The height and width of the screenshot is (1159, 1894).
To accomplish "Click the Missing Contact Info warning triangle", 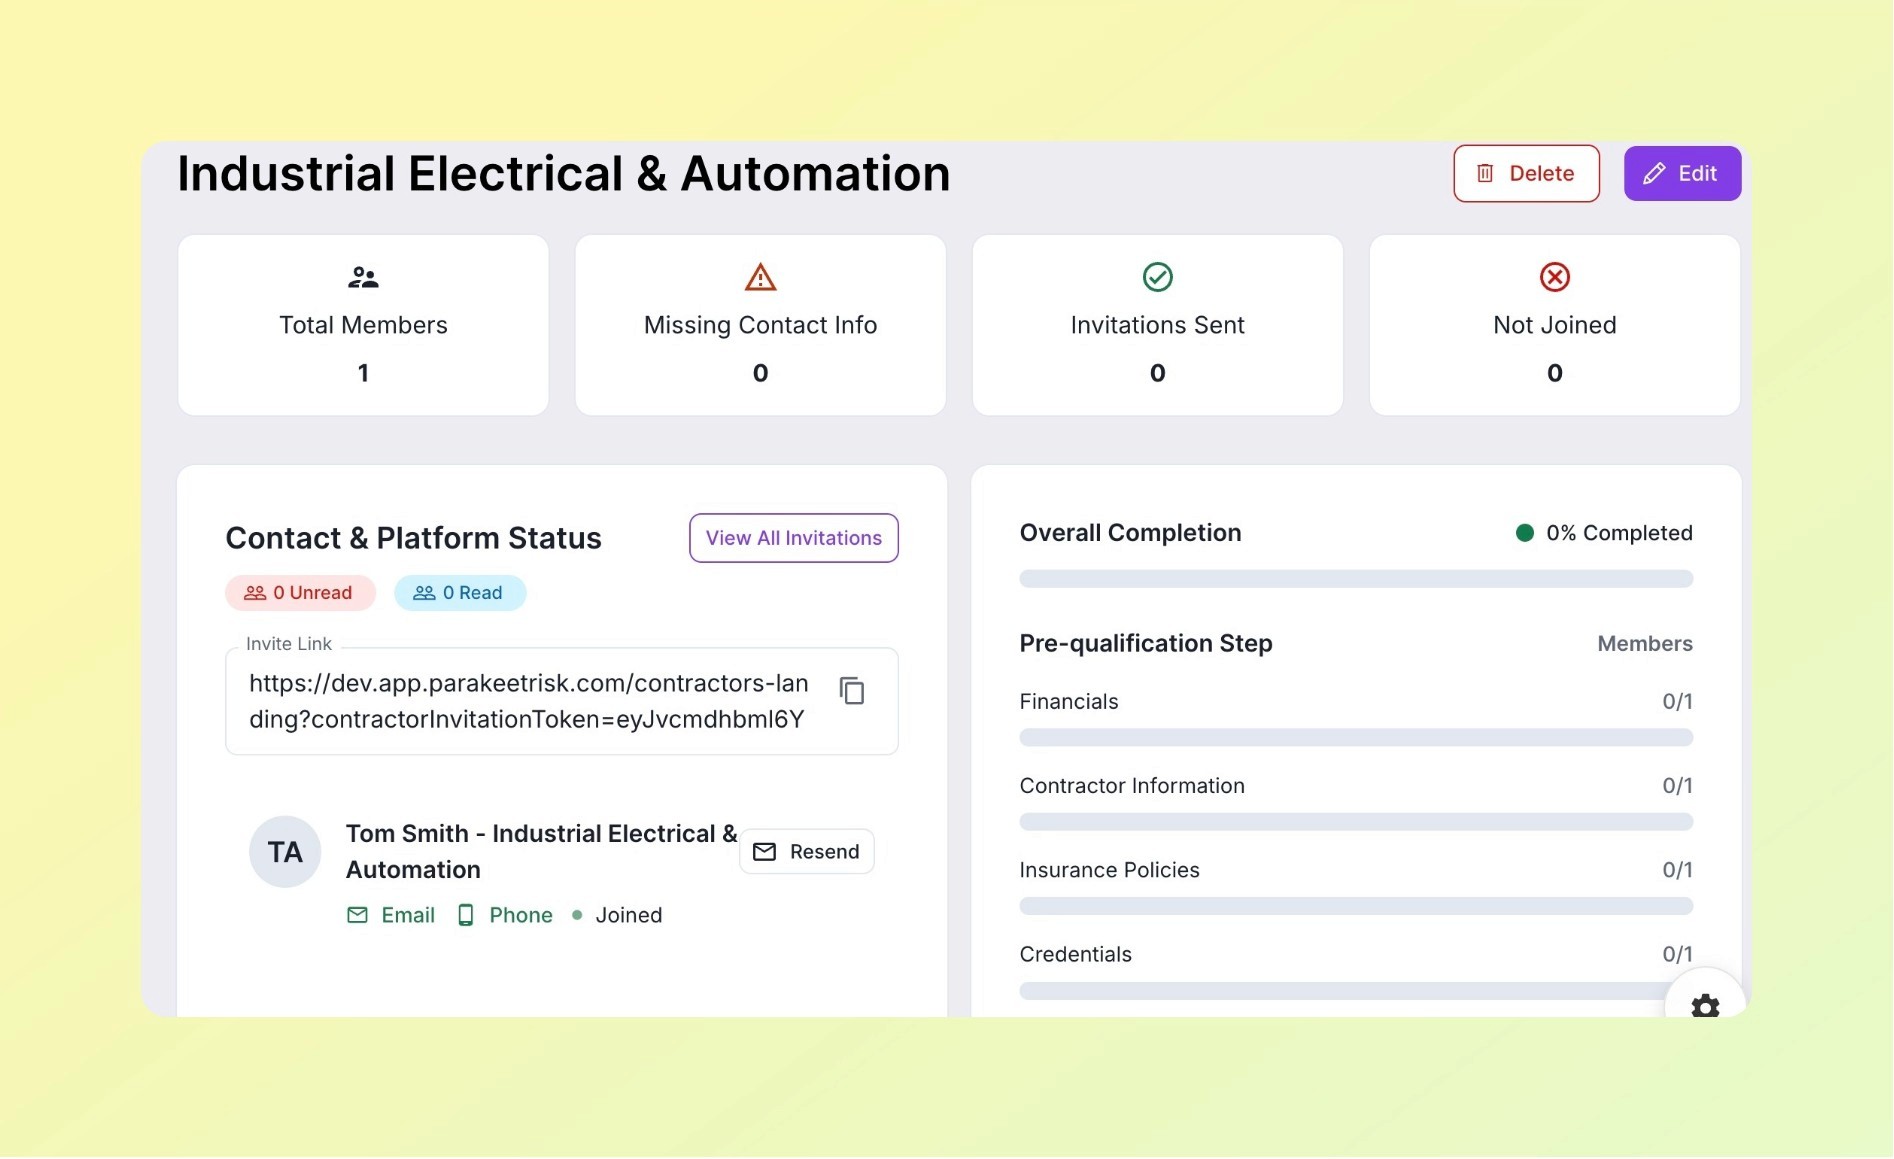I will pyautogui.click(x=760, y=277).
